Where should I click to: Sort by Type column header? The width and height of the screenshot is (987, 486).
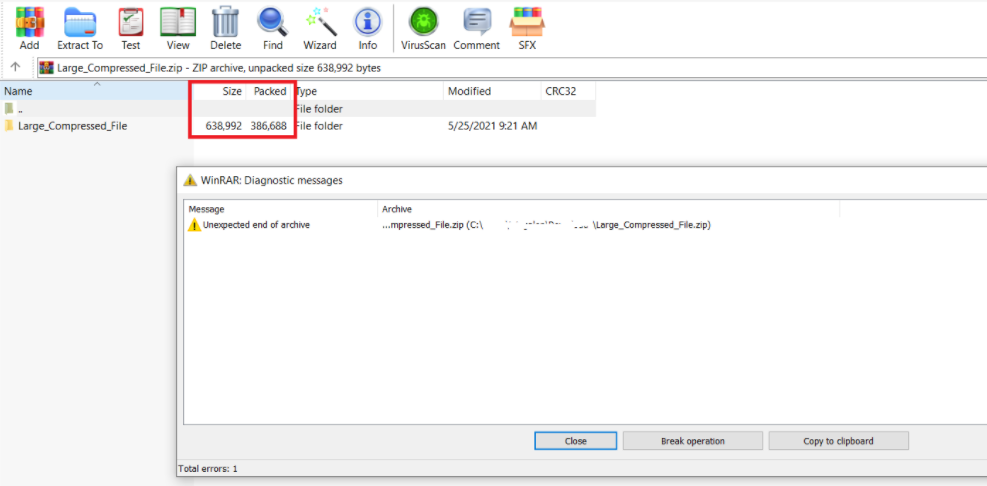point(368,91)
